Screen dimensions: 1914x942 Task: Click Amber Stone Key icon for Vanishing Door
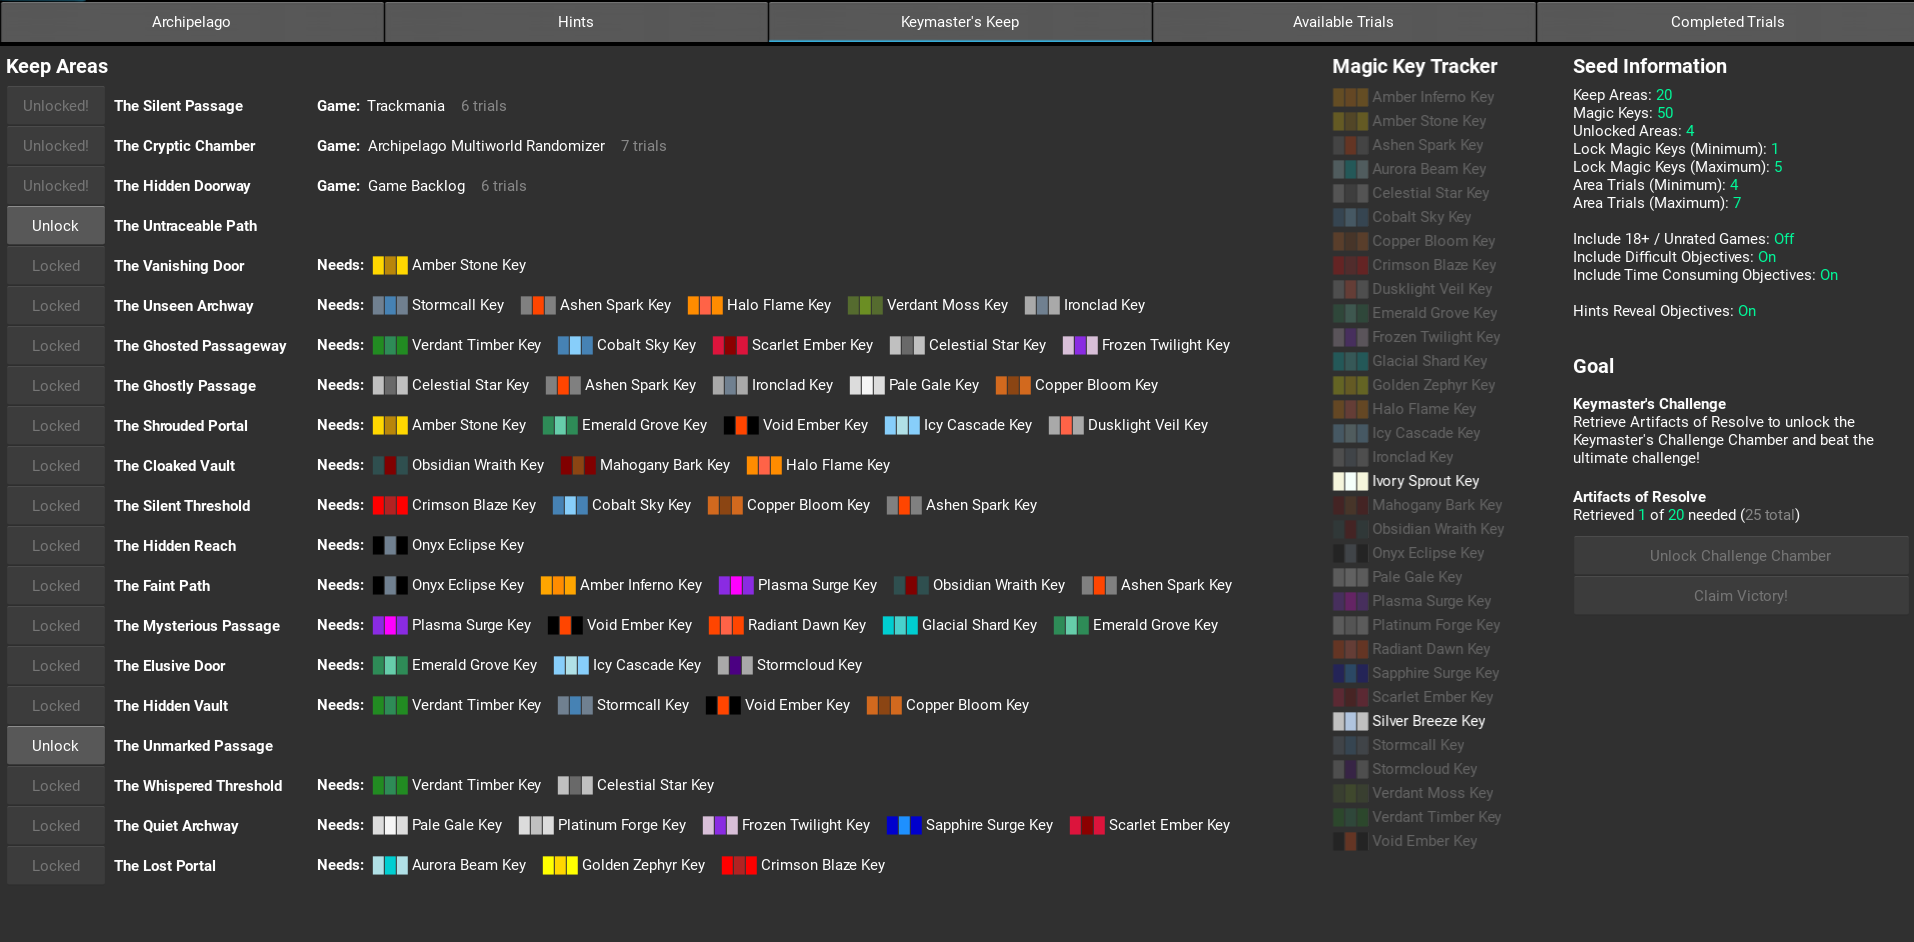coord(390,265)
